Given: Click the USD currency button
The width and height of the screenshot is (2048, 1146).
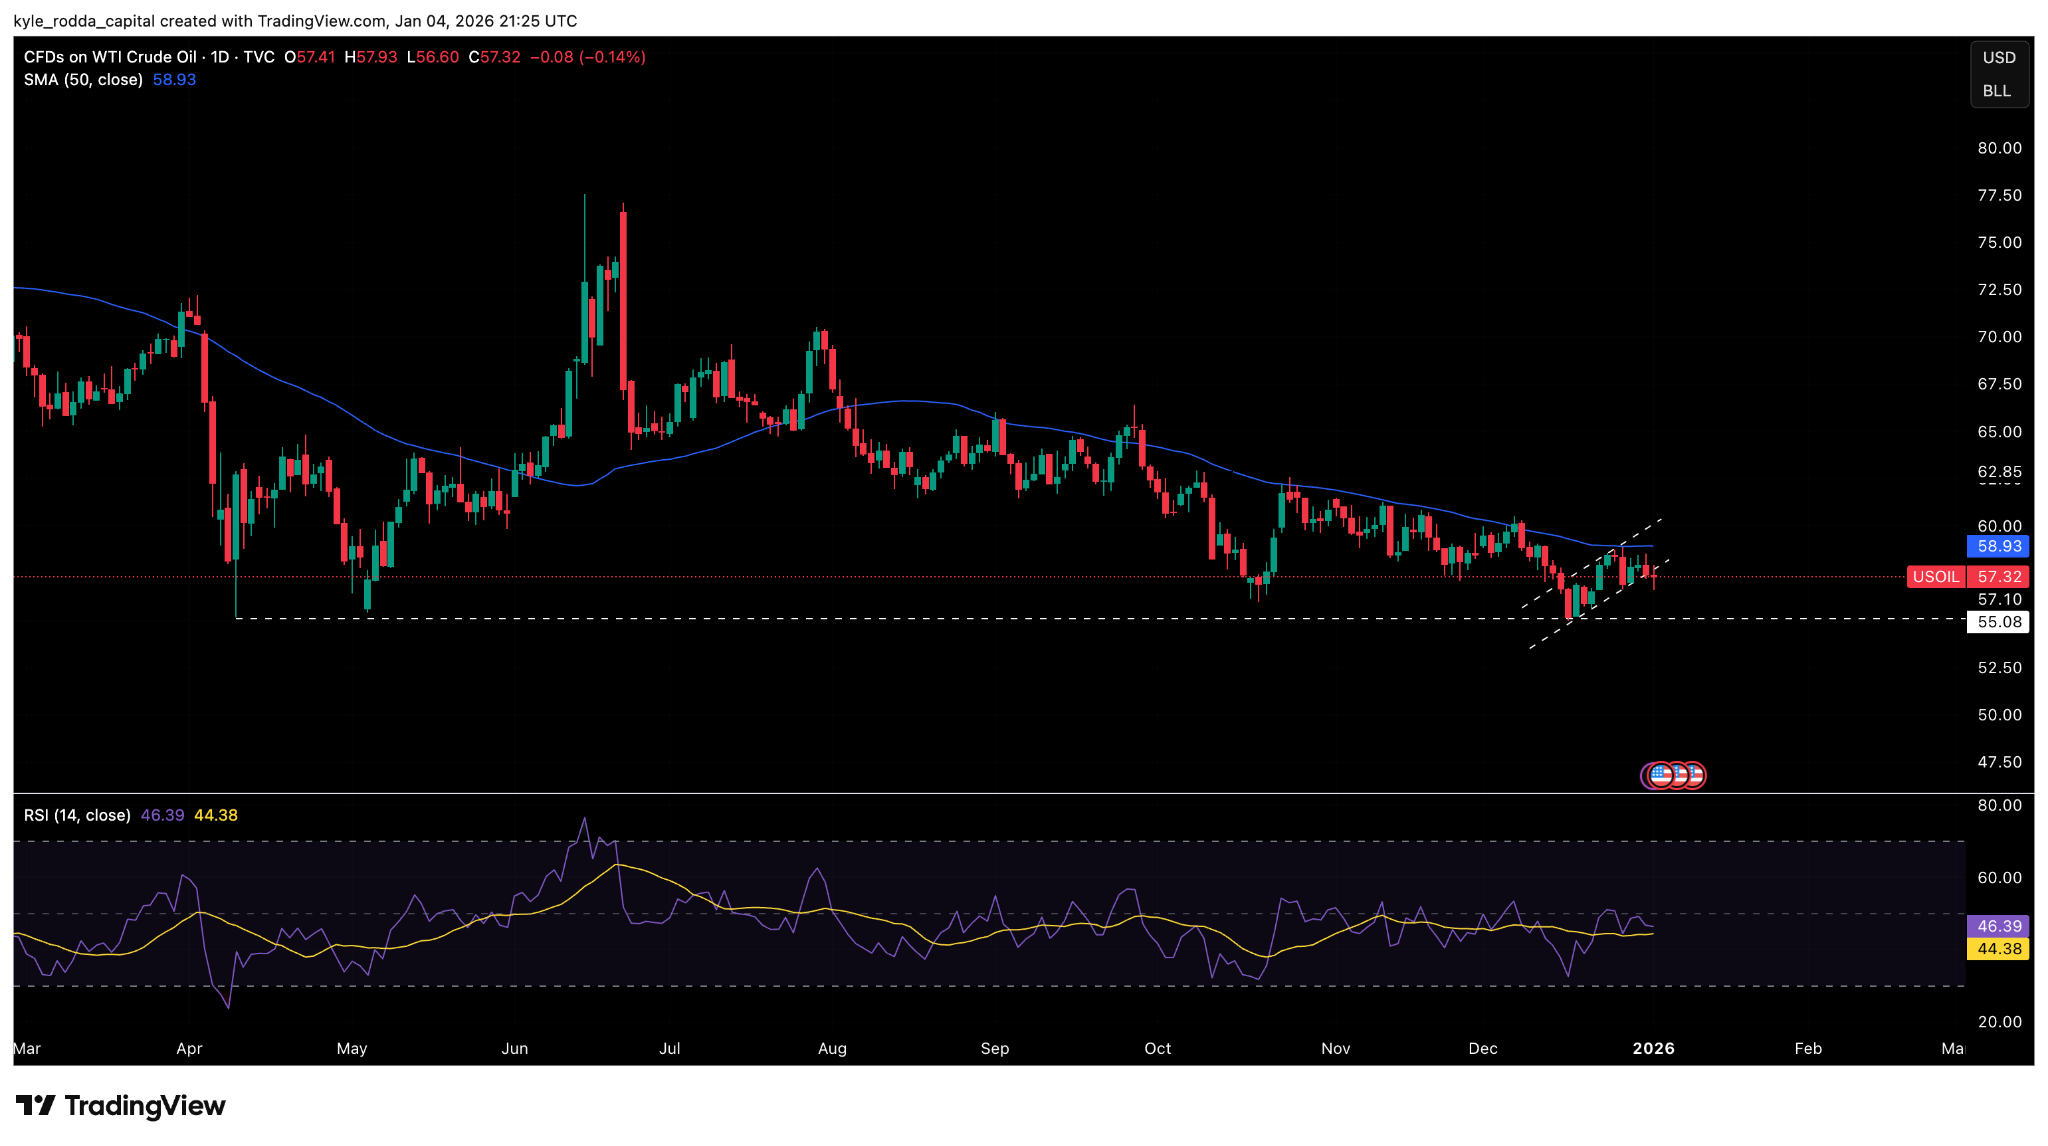Looking at the screenshot, I should [1999, 58].
